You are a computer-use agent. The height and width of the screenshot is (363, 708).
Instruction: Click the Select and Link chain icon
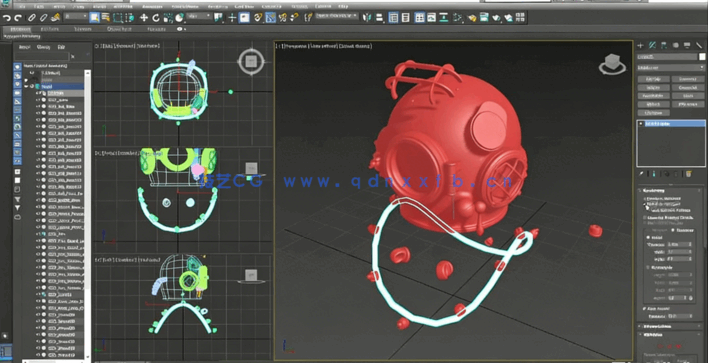[x=31, y=18]
